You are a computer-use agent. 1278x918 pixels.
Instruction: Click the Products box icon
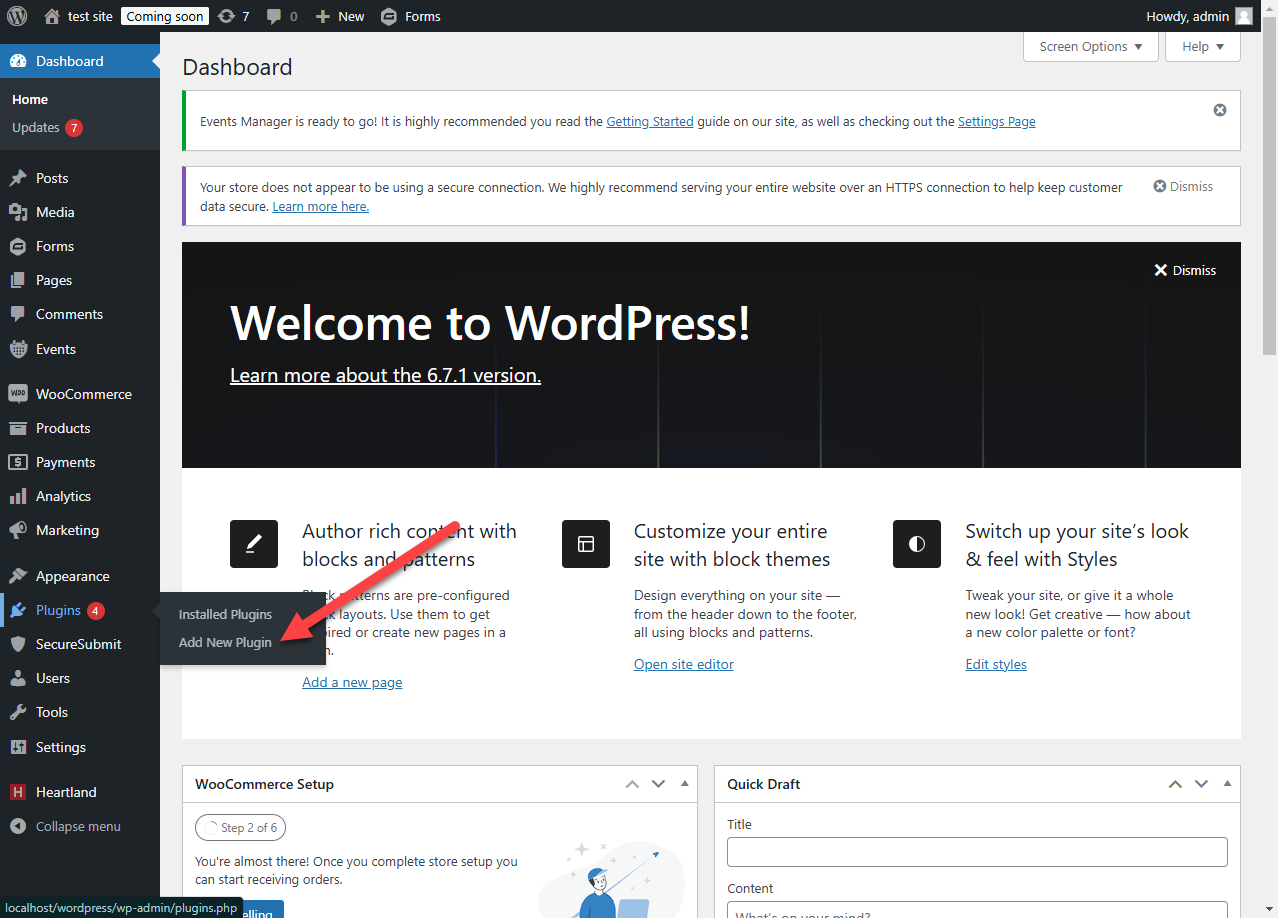18,428
